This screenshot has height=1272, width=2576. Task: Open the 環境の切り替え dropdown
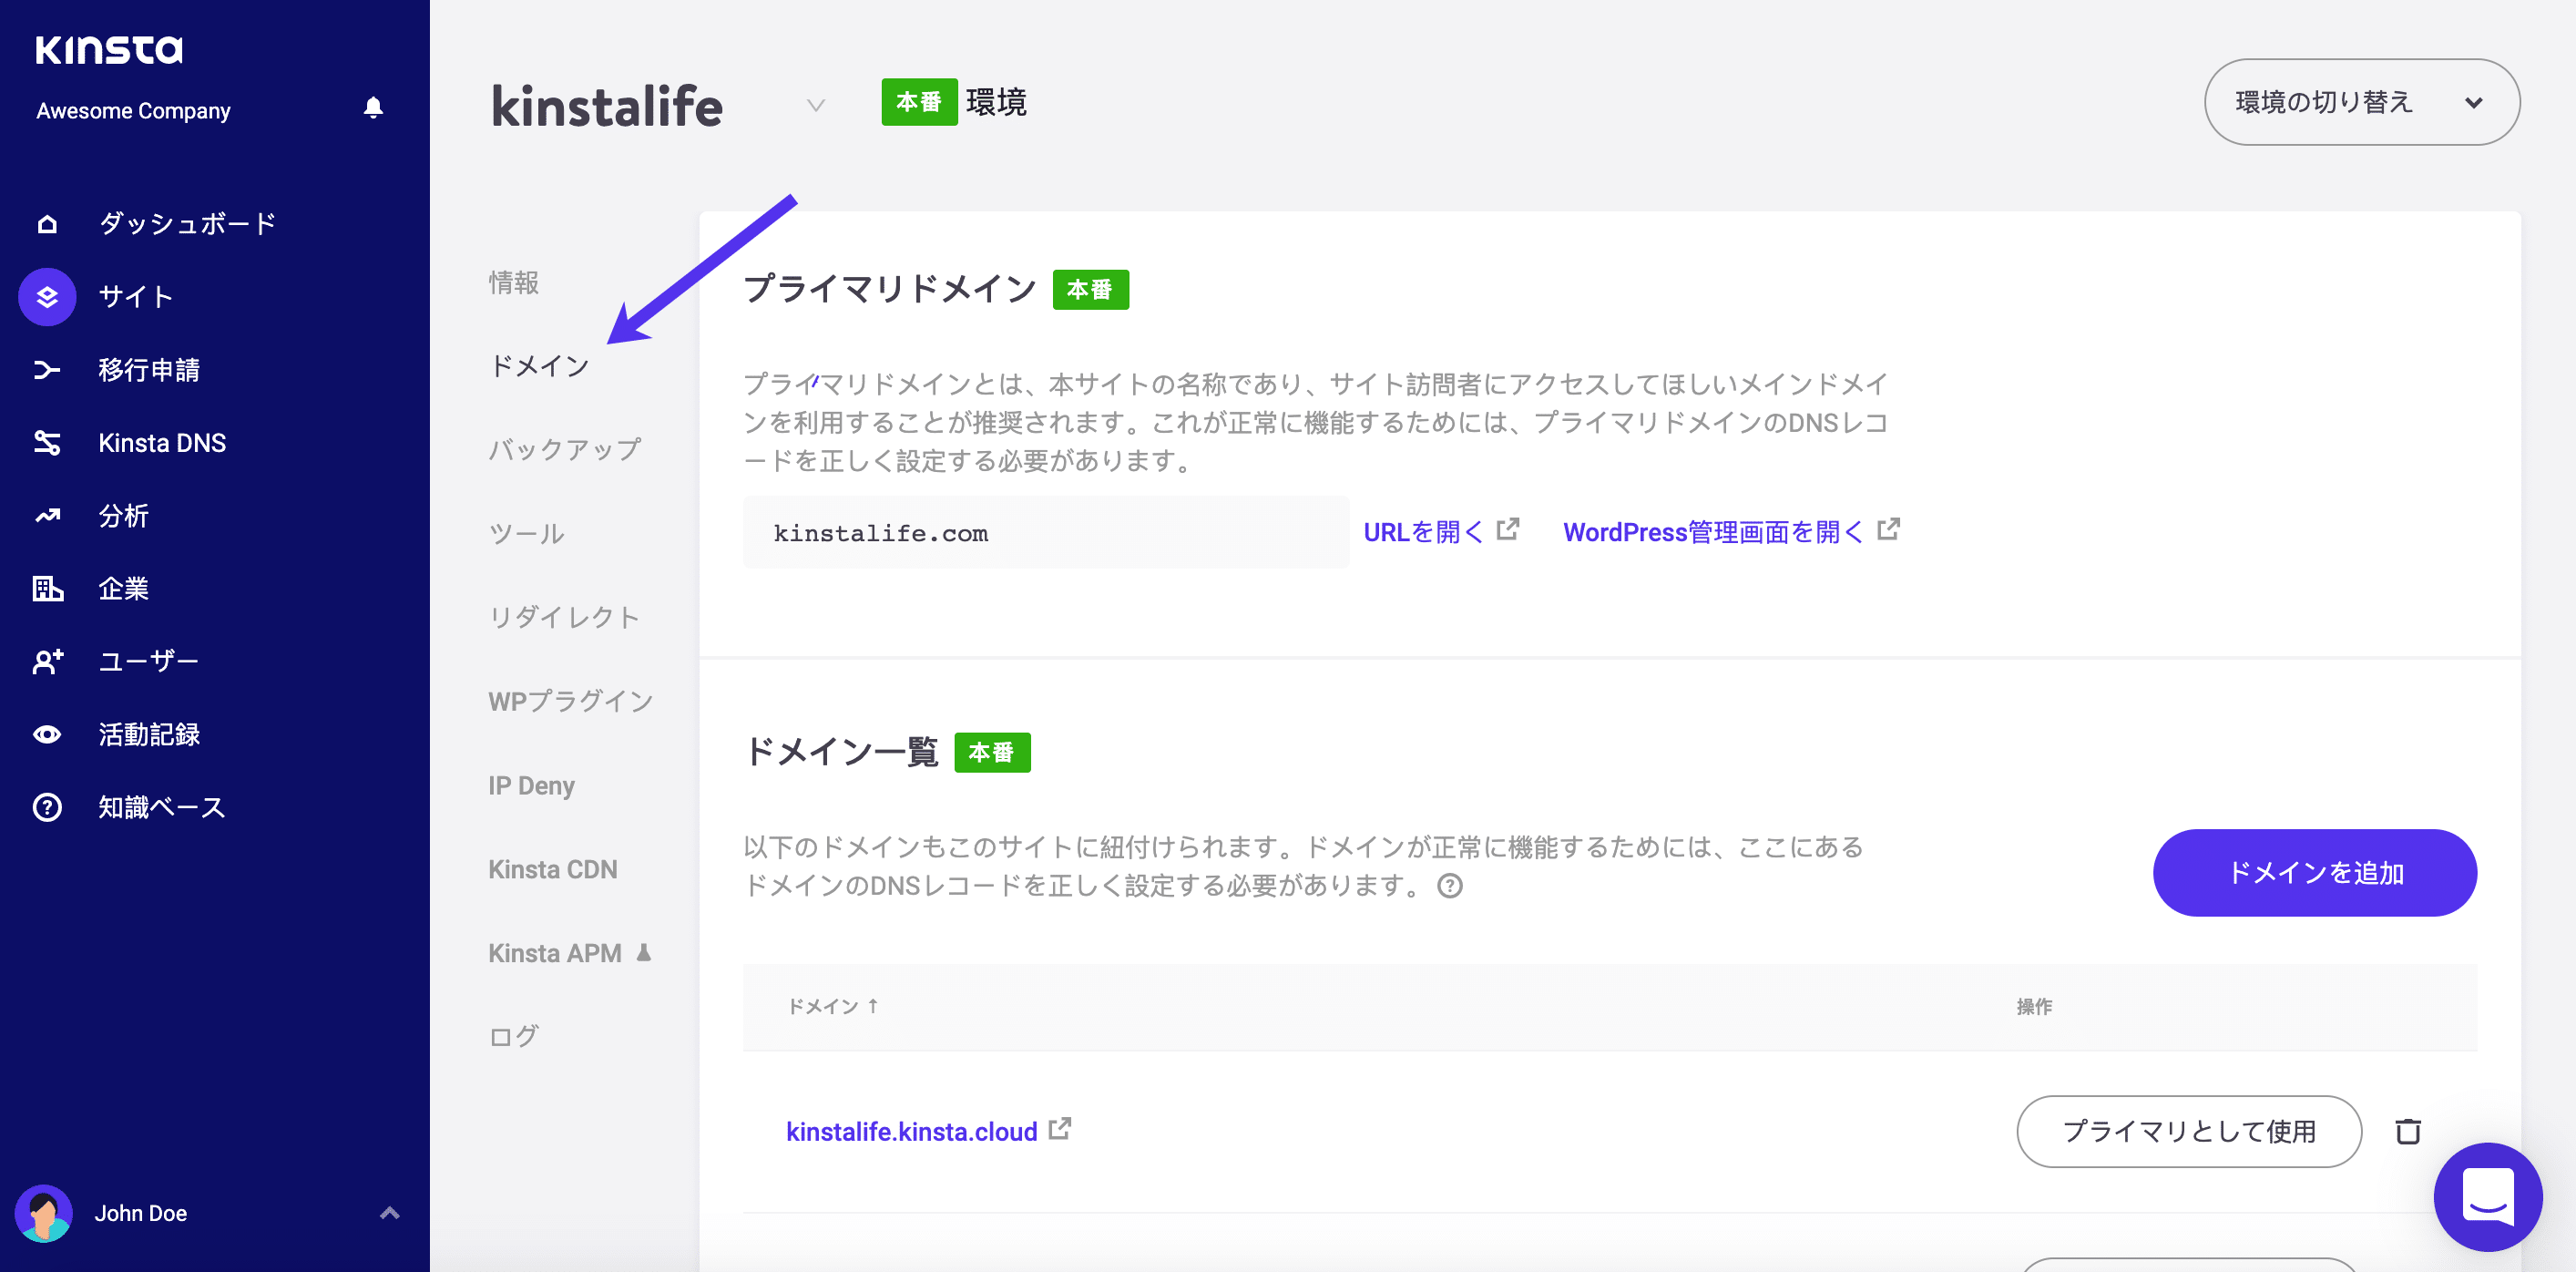[2362, 102]
